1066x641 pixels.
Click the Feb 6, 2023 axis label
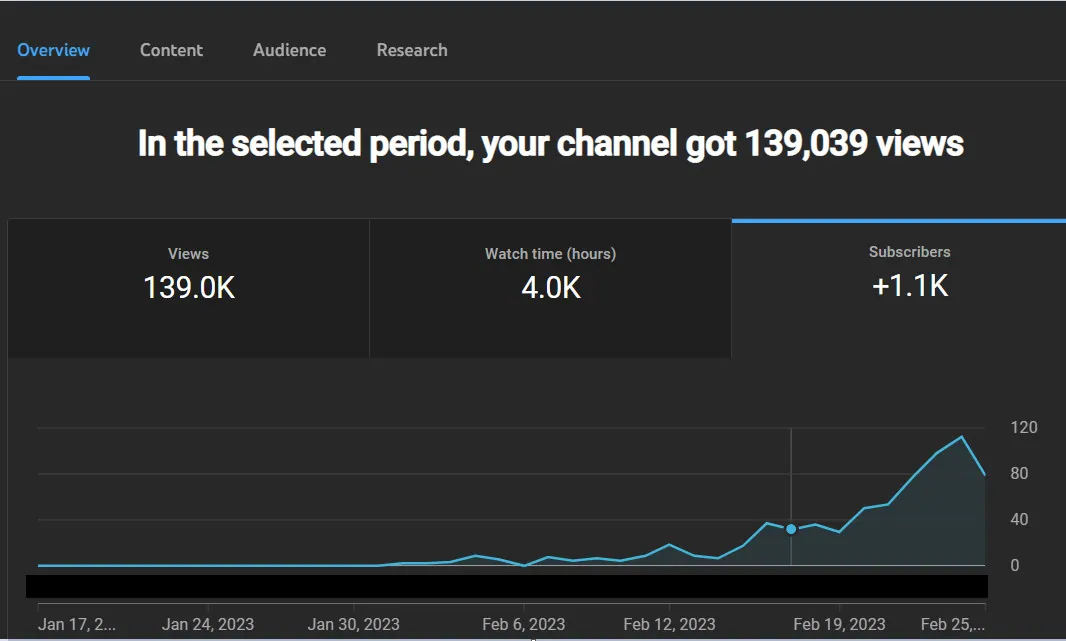[523, 624]
